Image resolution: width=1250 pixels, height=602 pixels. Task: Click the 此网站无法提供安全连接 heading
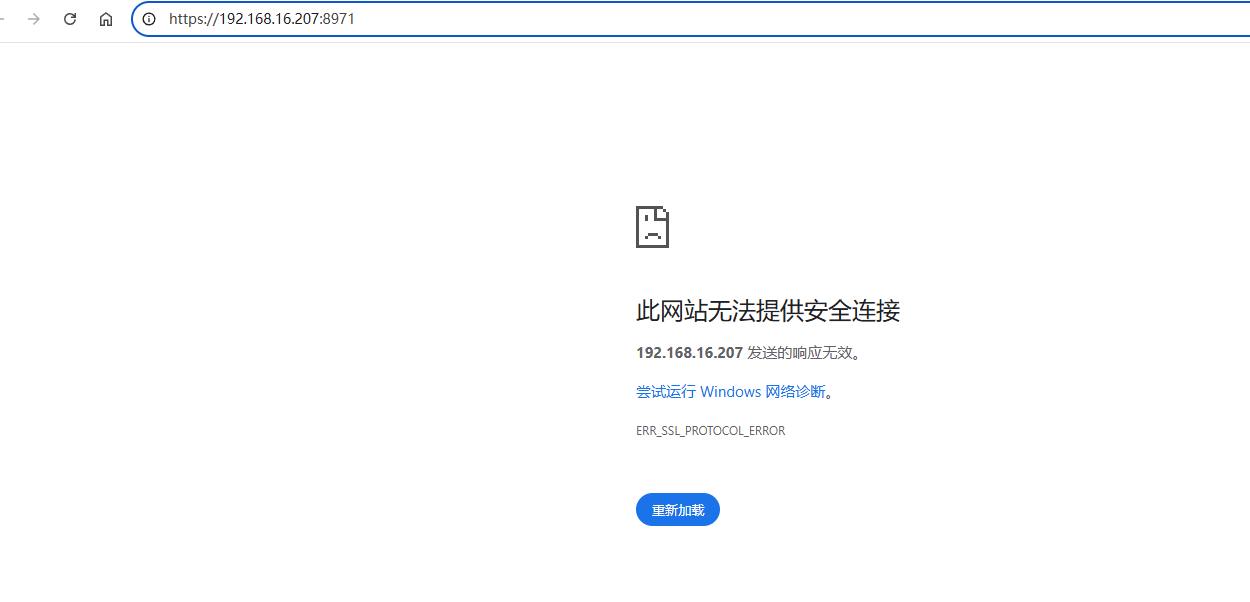767,311
